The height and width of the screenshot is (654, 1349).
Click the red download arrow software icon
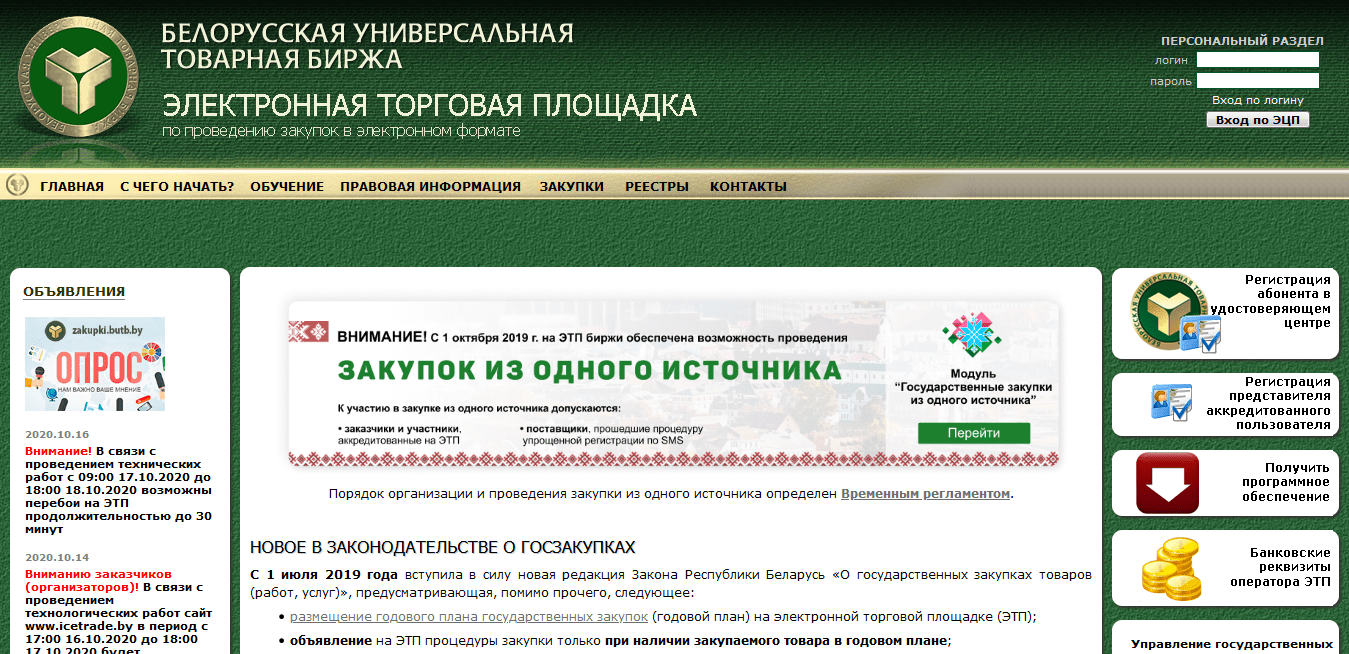tap(1167, 483)
